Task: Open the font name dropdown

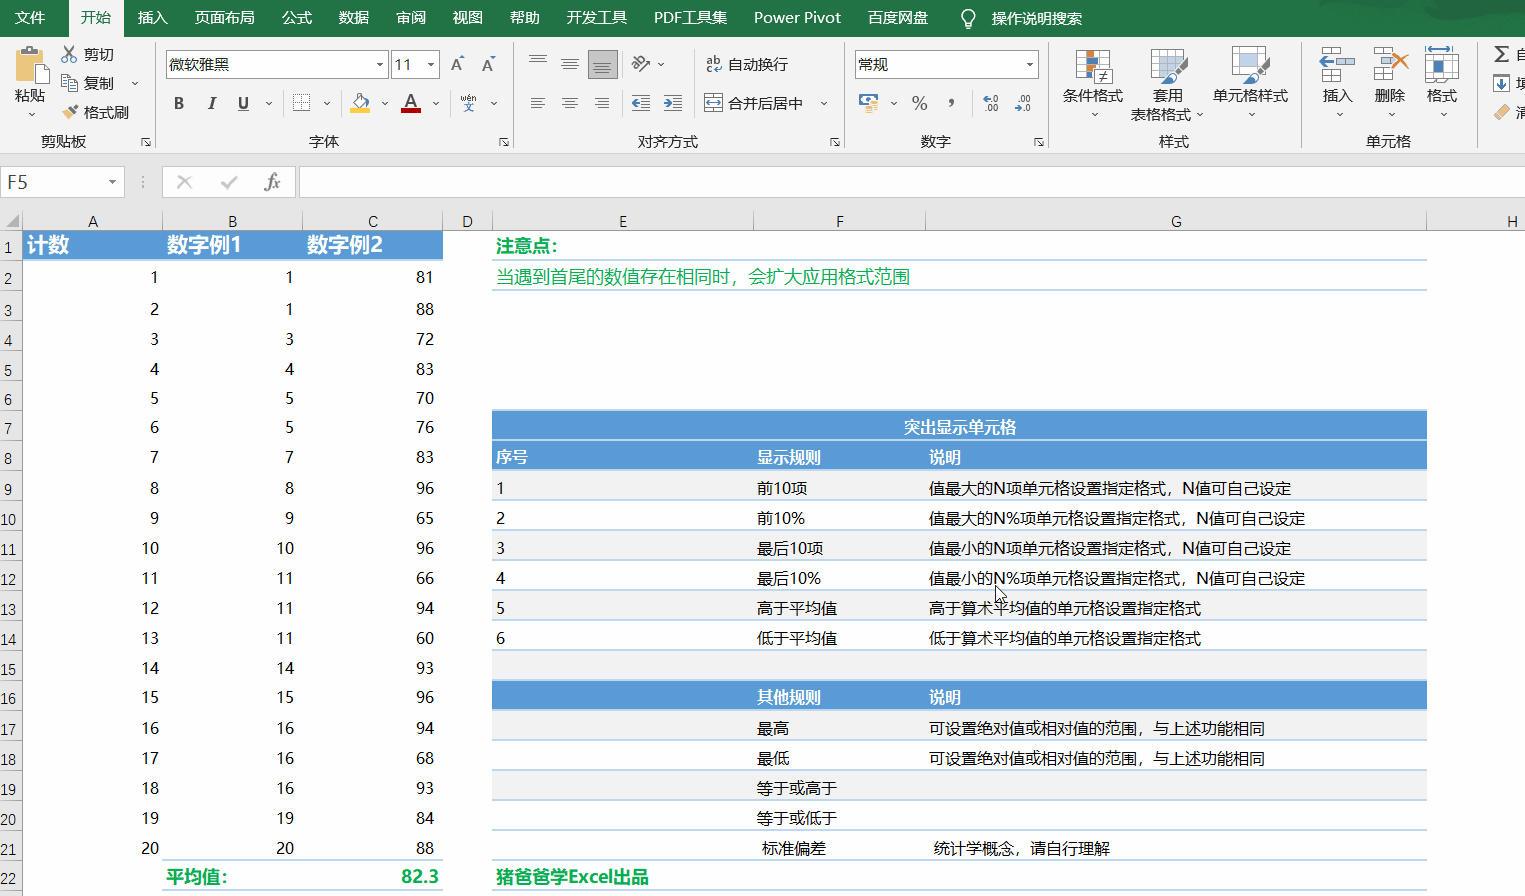Action: click(380, 64)
